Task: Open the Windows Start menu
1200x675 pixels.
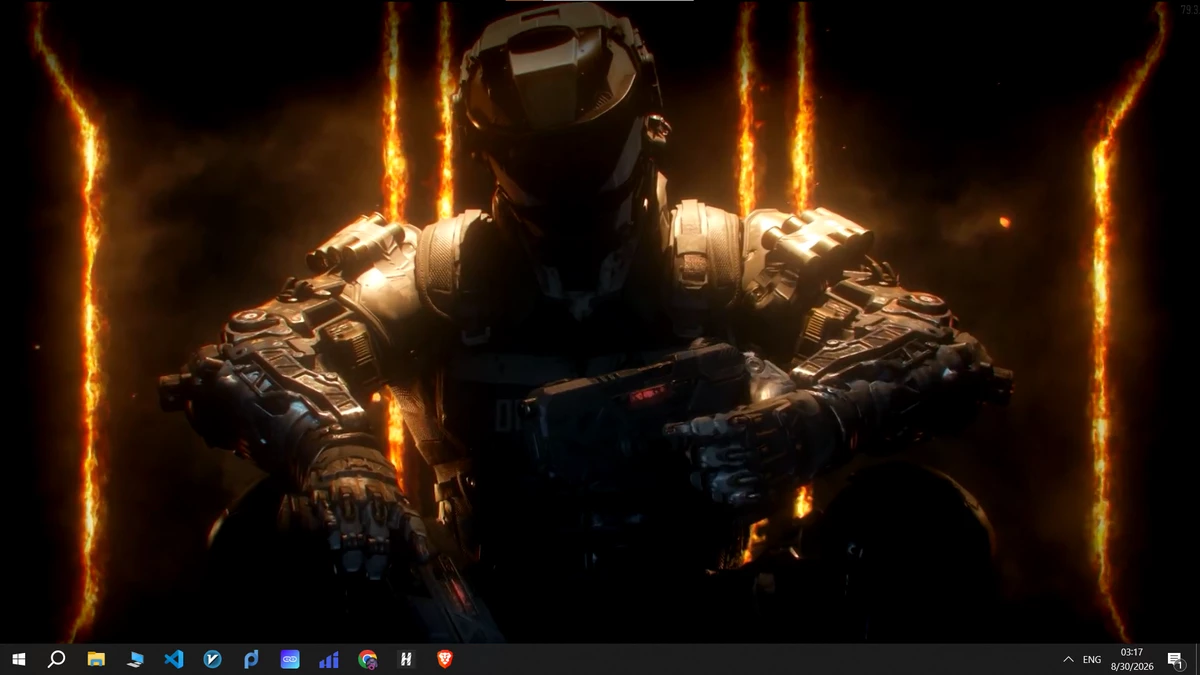Action: click(x=18, y=659)
